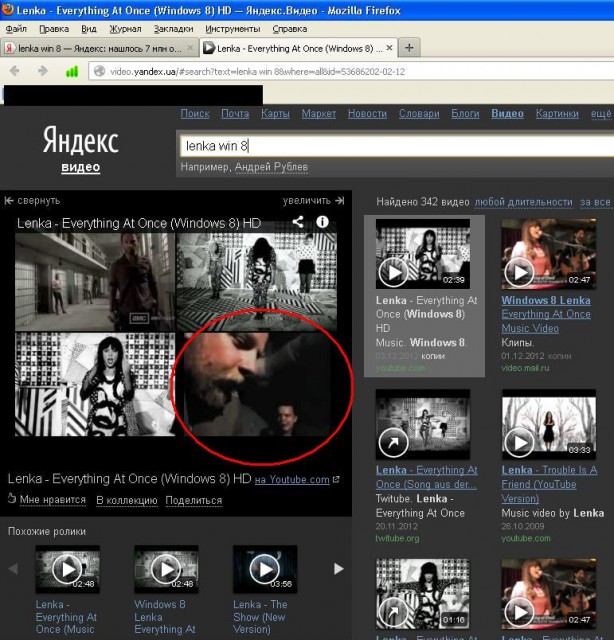Close the 'lenka win 8 — Яндекс' tab
Screen dimensions: 614x640
point(190,48)
